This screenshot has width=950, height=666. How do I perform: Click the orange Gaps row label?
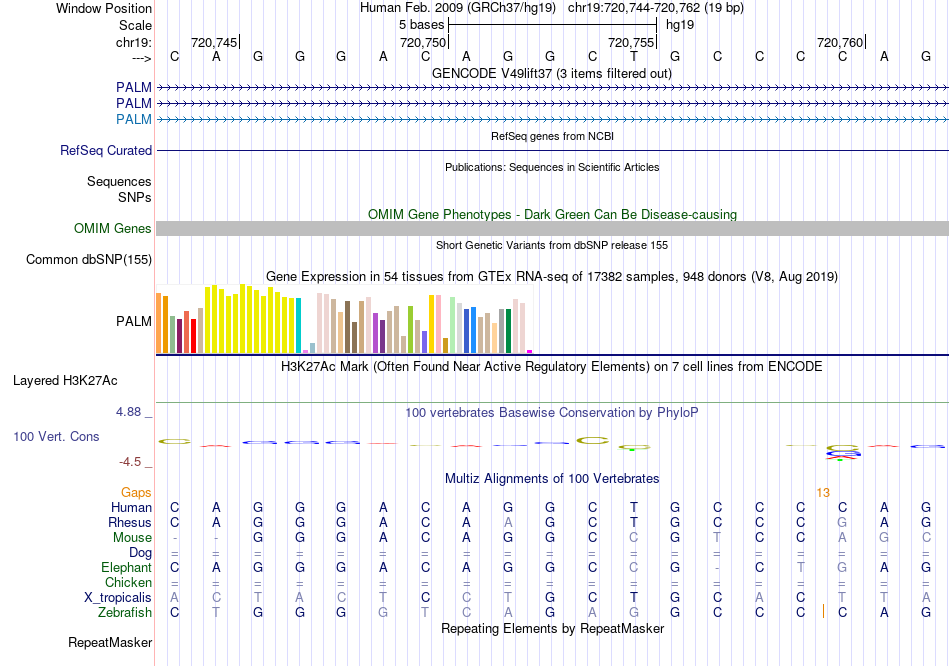(x=136, y=493)
